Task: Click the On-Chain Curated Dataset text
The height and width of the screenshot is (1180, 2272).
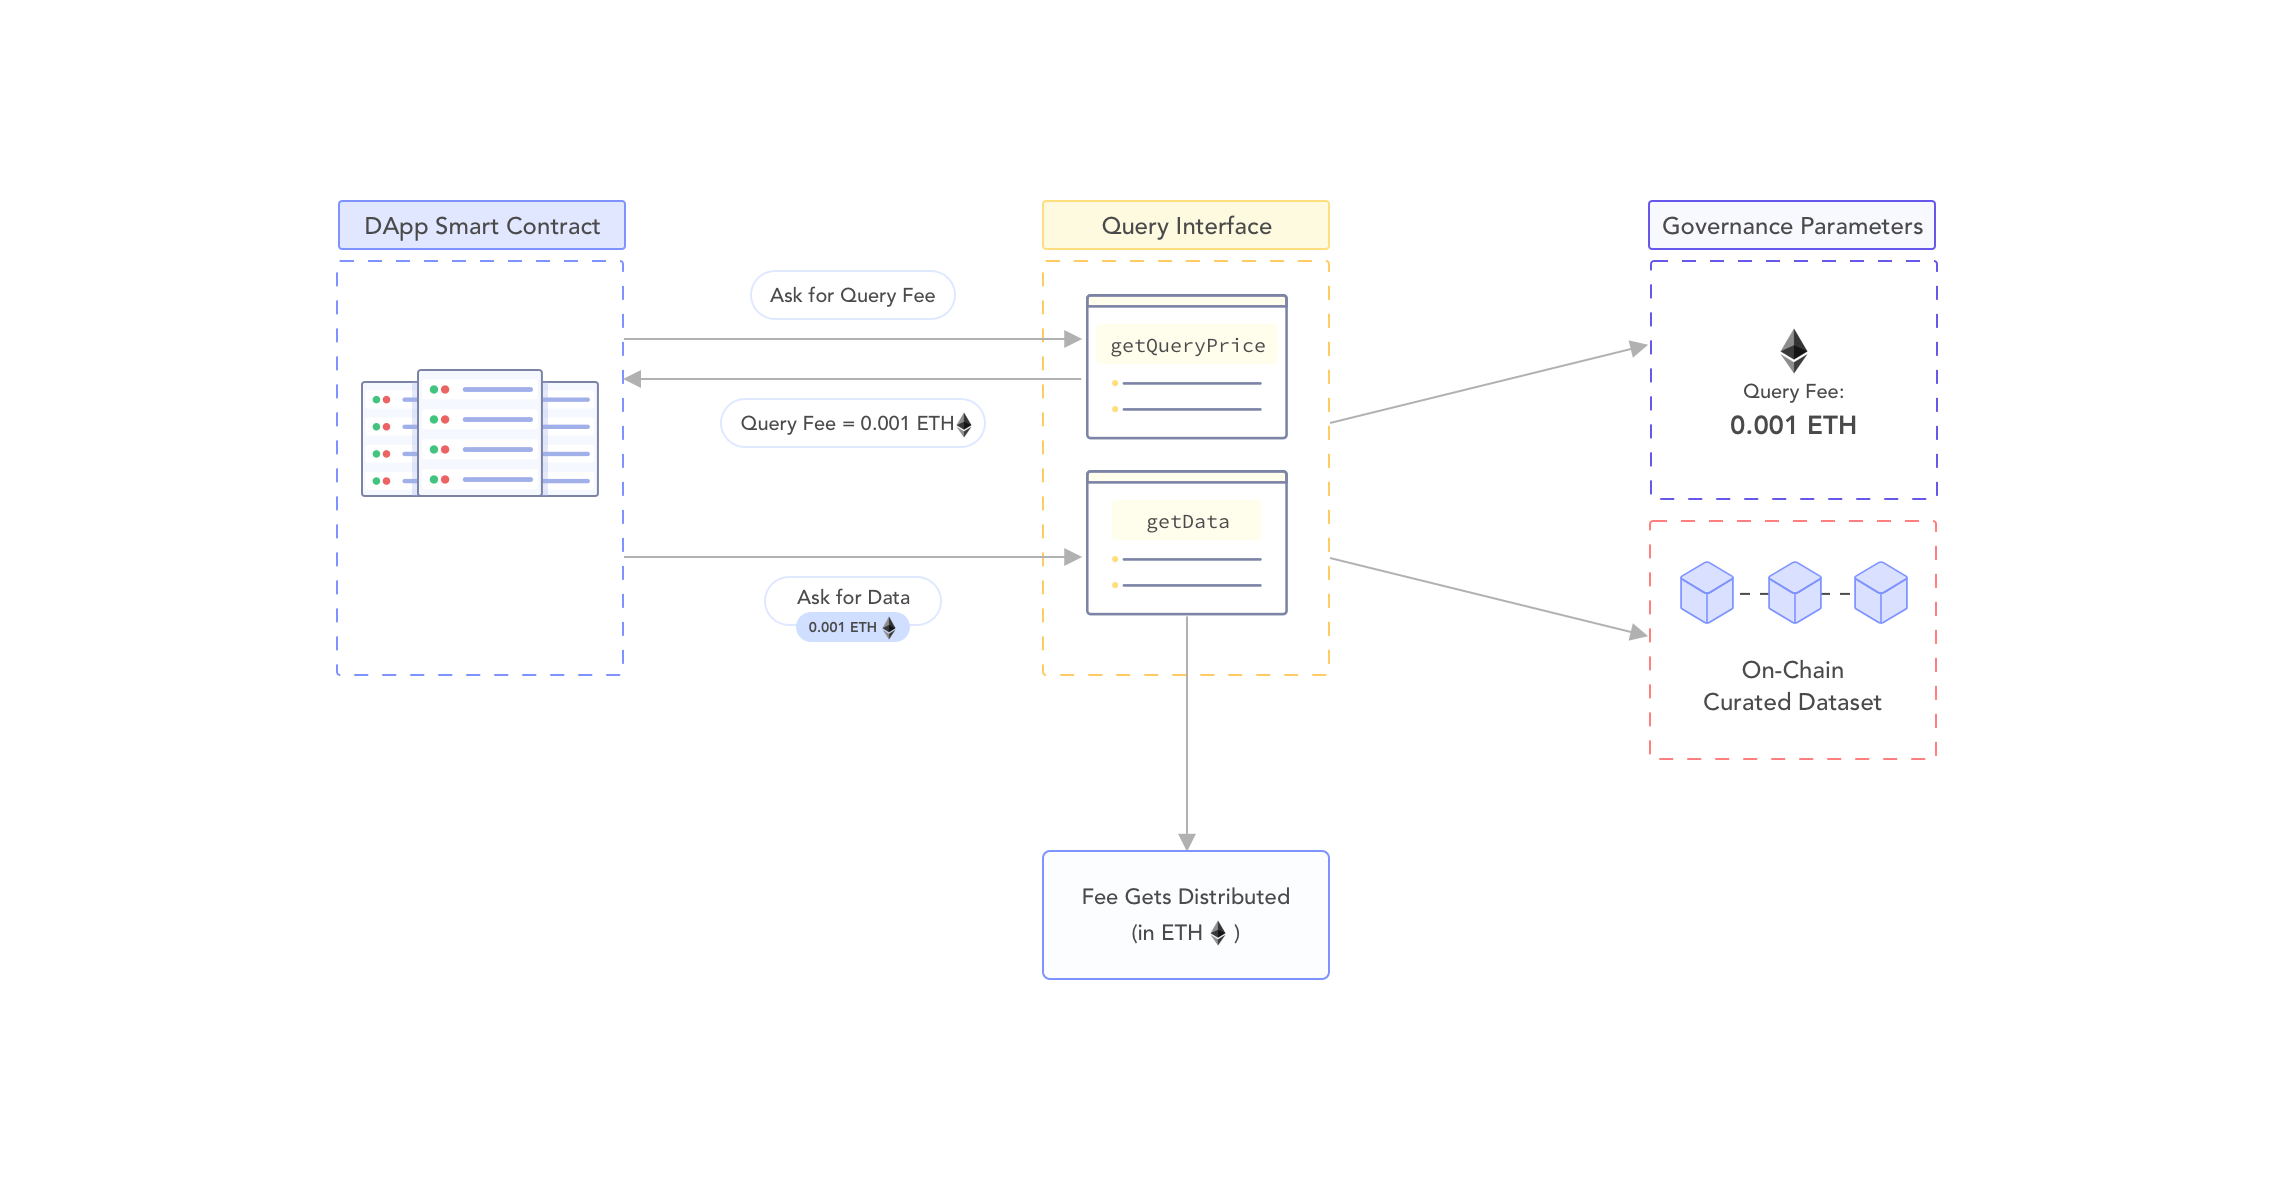Action: point(1792,686)
